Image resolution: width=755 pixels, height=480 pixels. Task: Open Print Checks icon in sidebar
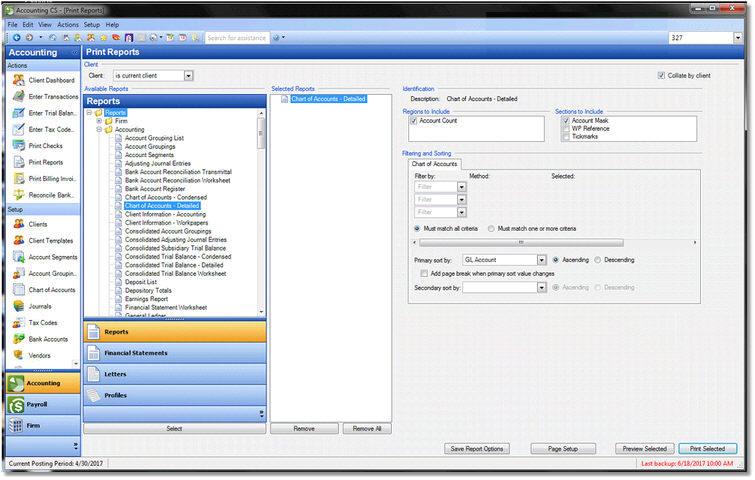(x=19, y=145)
